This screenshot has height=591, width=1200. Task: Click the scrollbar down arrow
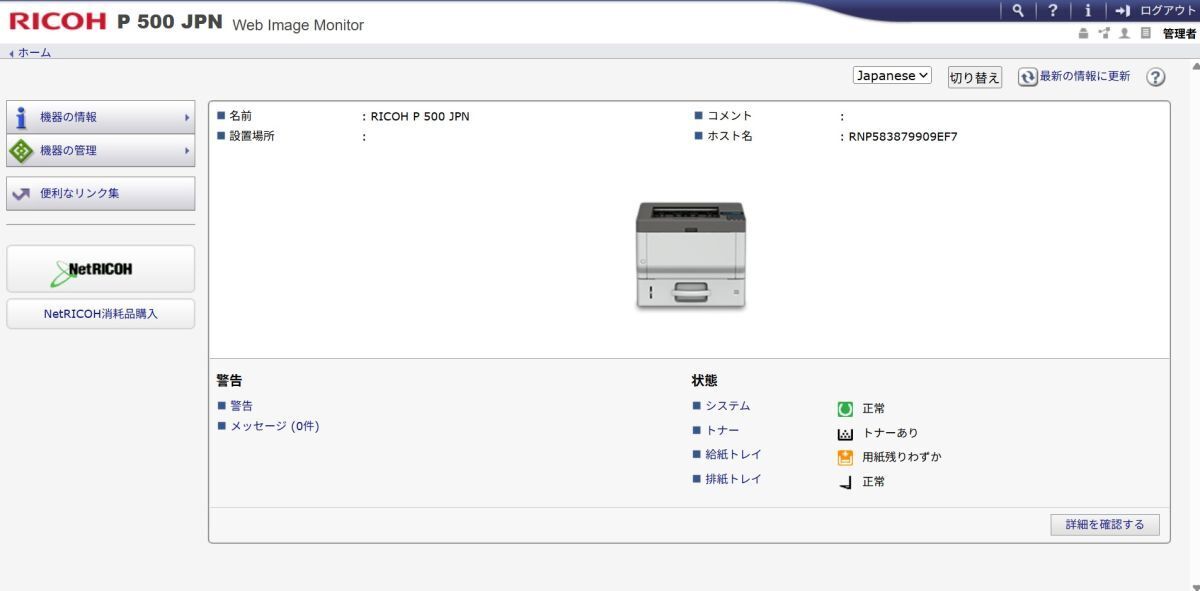(1194, 587)
